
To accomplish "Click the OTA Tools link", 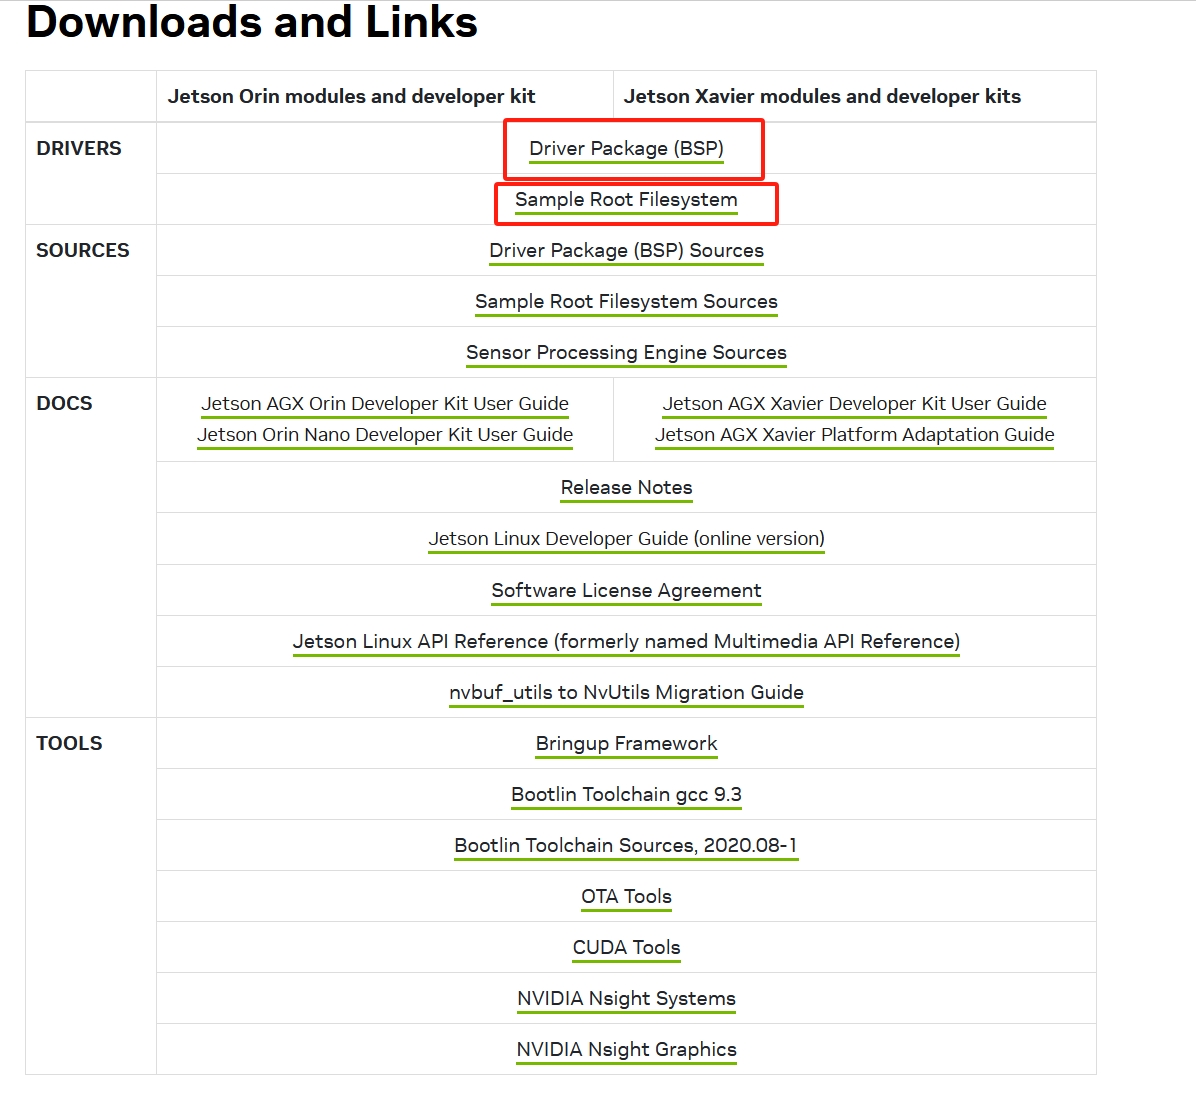I will [626, 896].
